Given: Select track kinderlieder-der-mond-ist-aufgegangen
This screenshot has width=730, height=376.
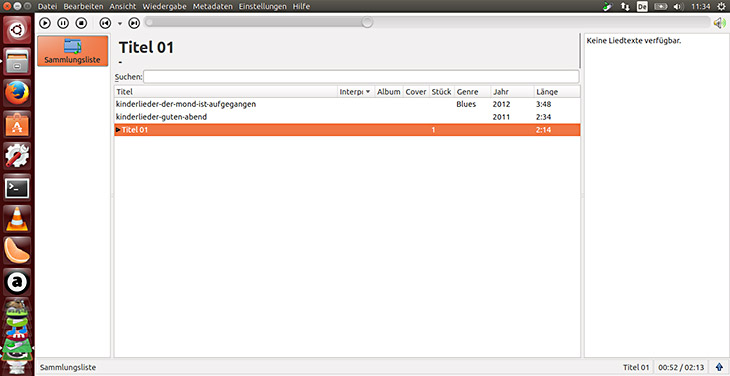Looking at the screenshot, I should click(347, 104).
